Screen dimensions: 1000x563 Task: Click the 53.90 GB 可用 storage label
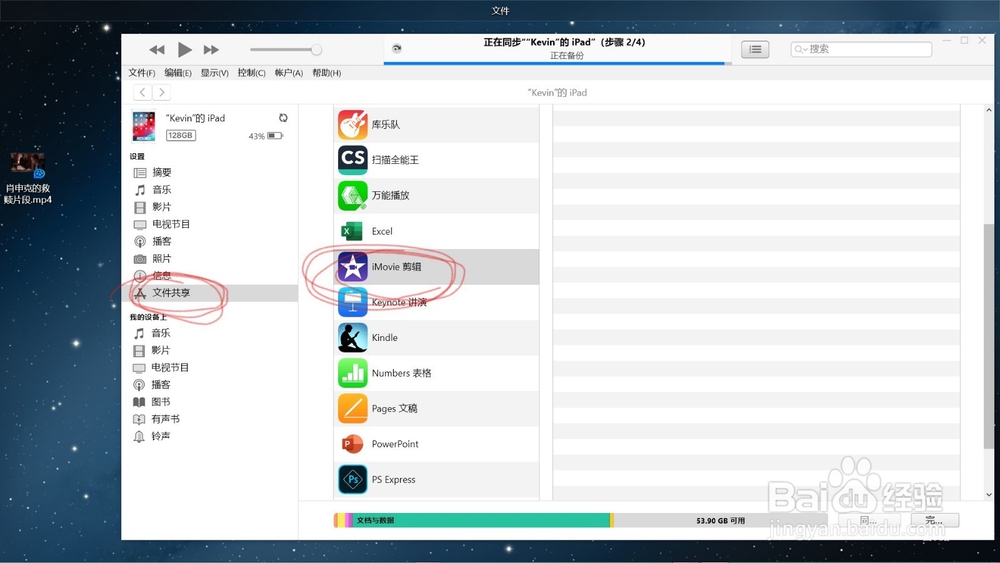pyautogui.click(x=721, y=520)
